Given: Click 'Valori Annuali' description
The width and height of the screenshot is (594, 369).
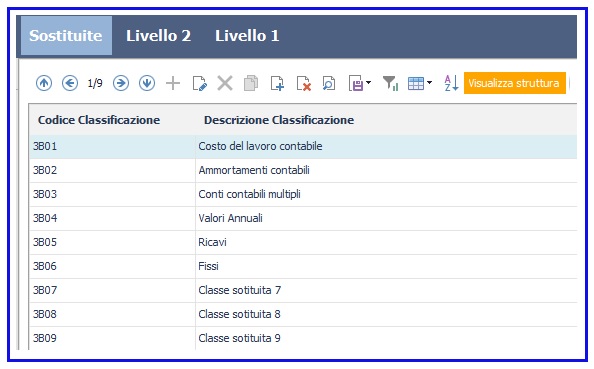Looking at the screenshot, I should [x=230, y=218].
